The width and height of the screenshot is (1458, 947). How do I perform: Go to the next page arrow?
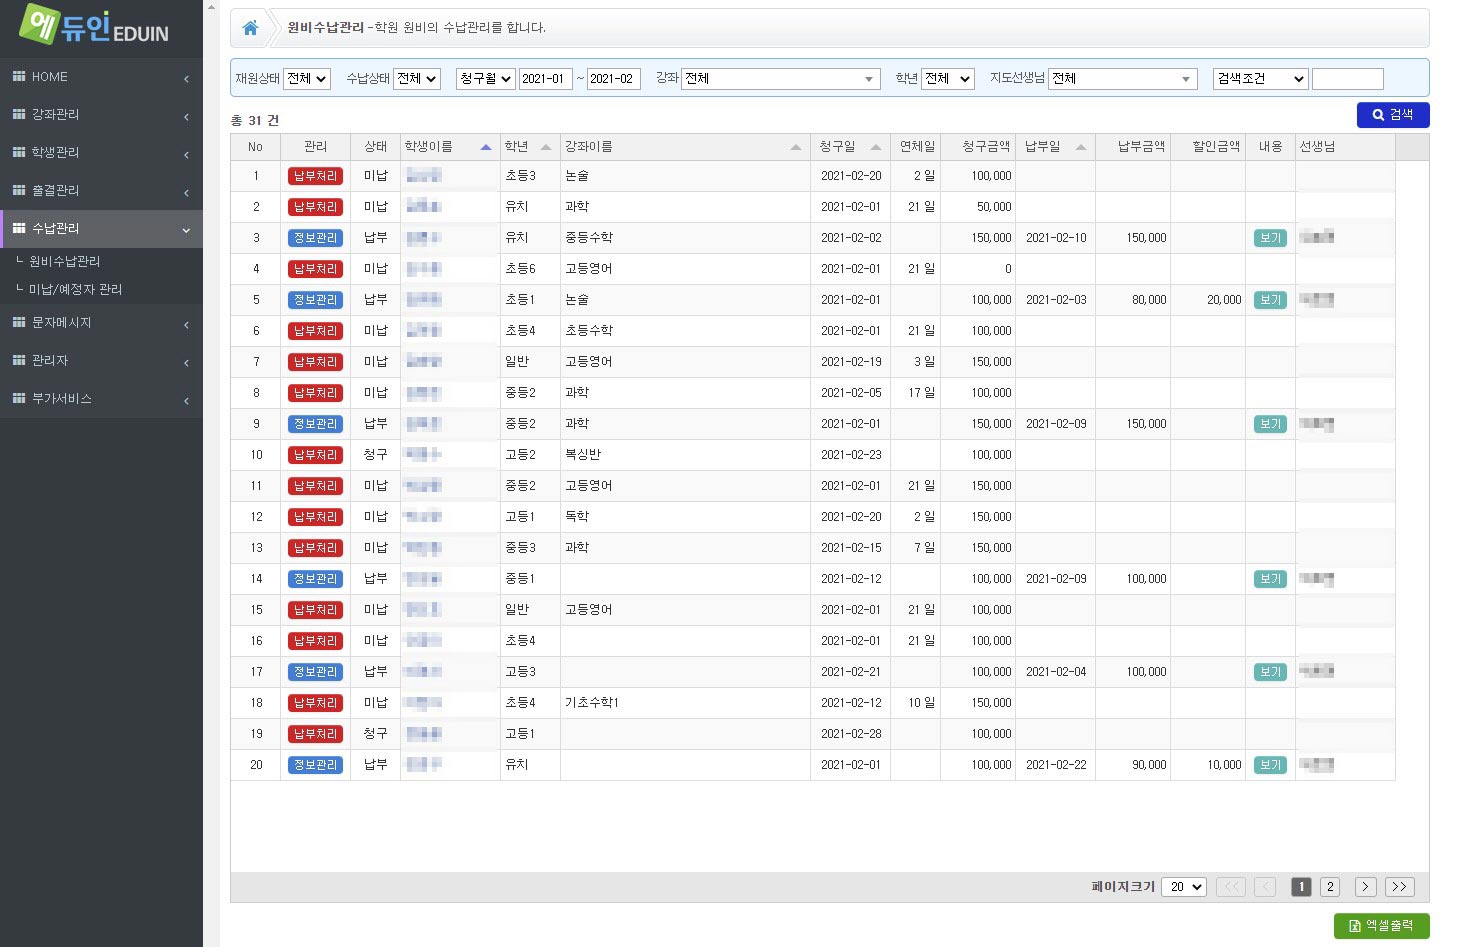(1366, 887)
